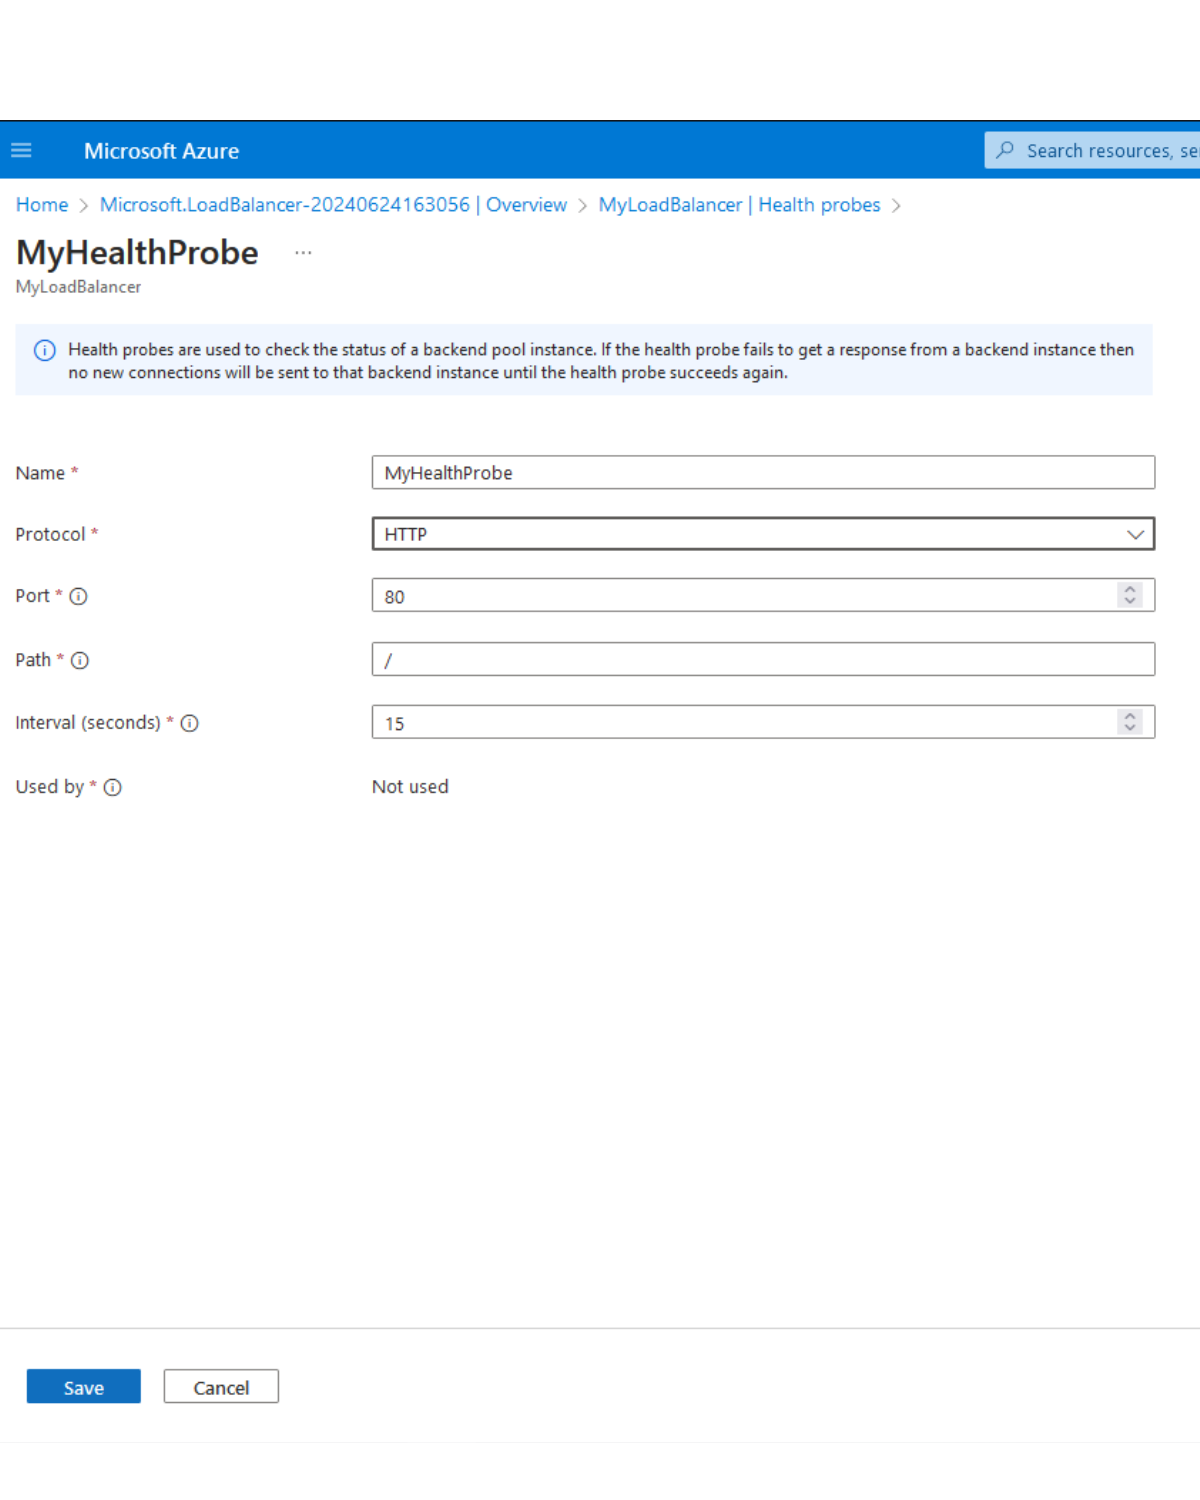1200x1500 pixels.
Task: Click the Path field
Action: coord(763,659)
